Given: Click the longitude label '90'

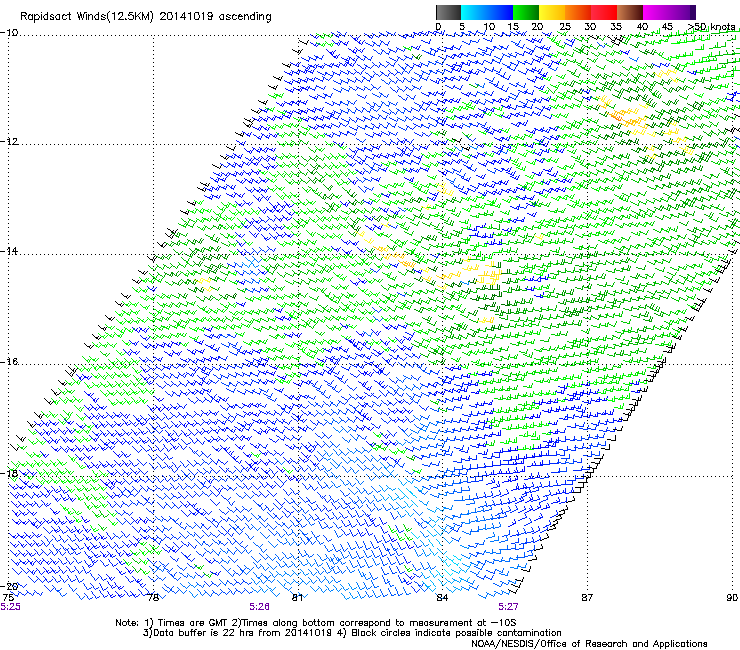Looking at the screenshot, I should coord(732,598).
